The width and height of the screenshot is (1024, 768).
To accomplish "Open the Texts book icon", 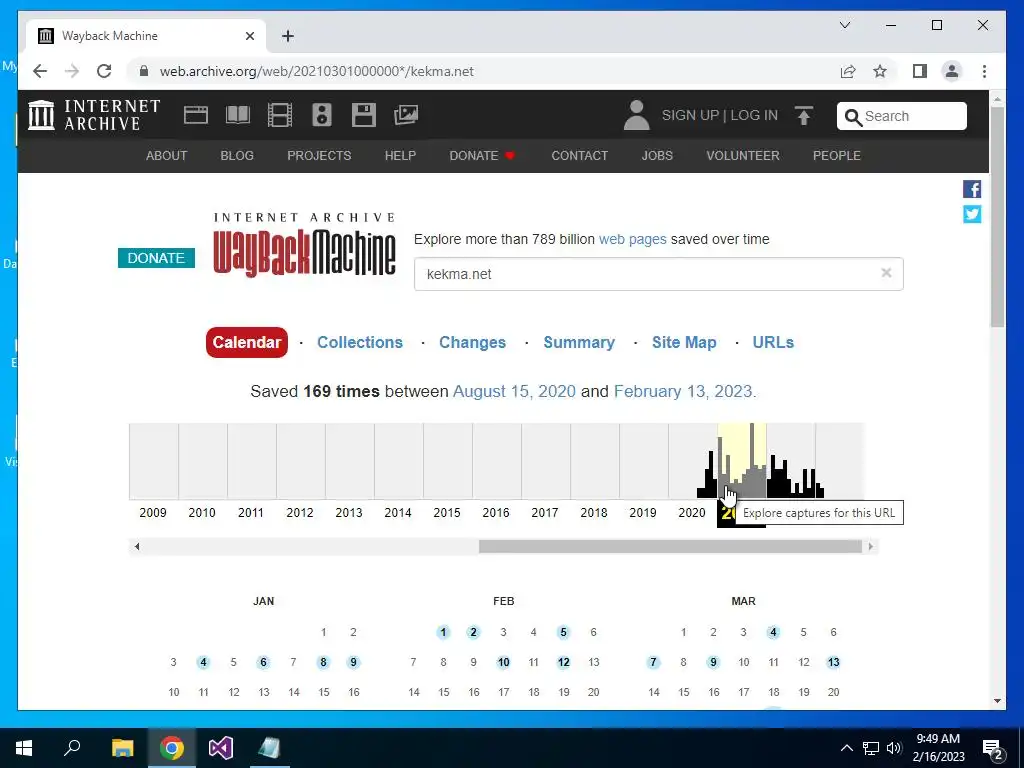I will pyautogui.click(x=238, y=115).
